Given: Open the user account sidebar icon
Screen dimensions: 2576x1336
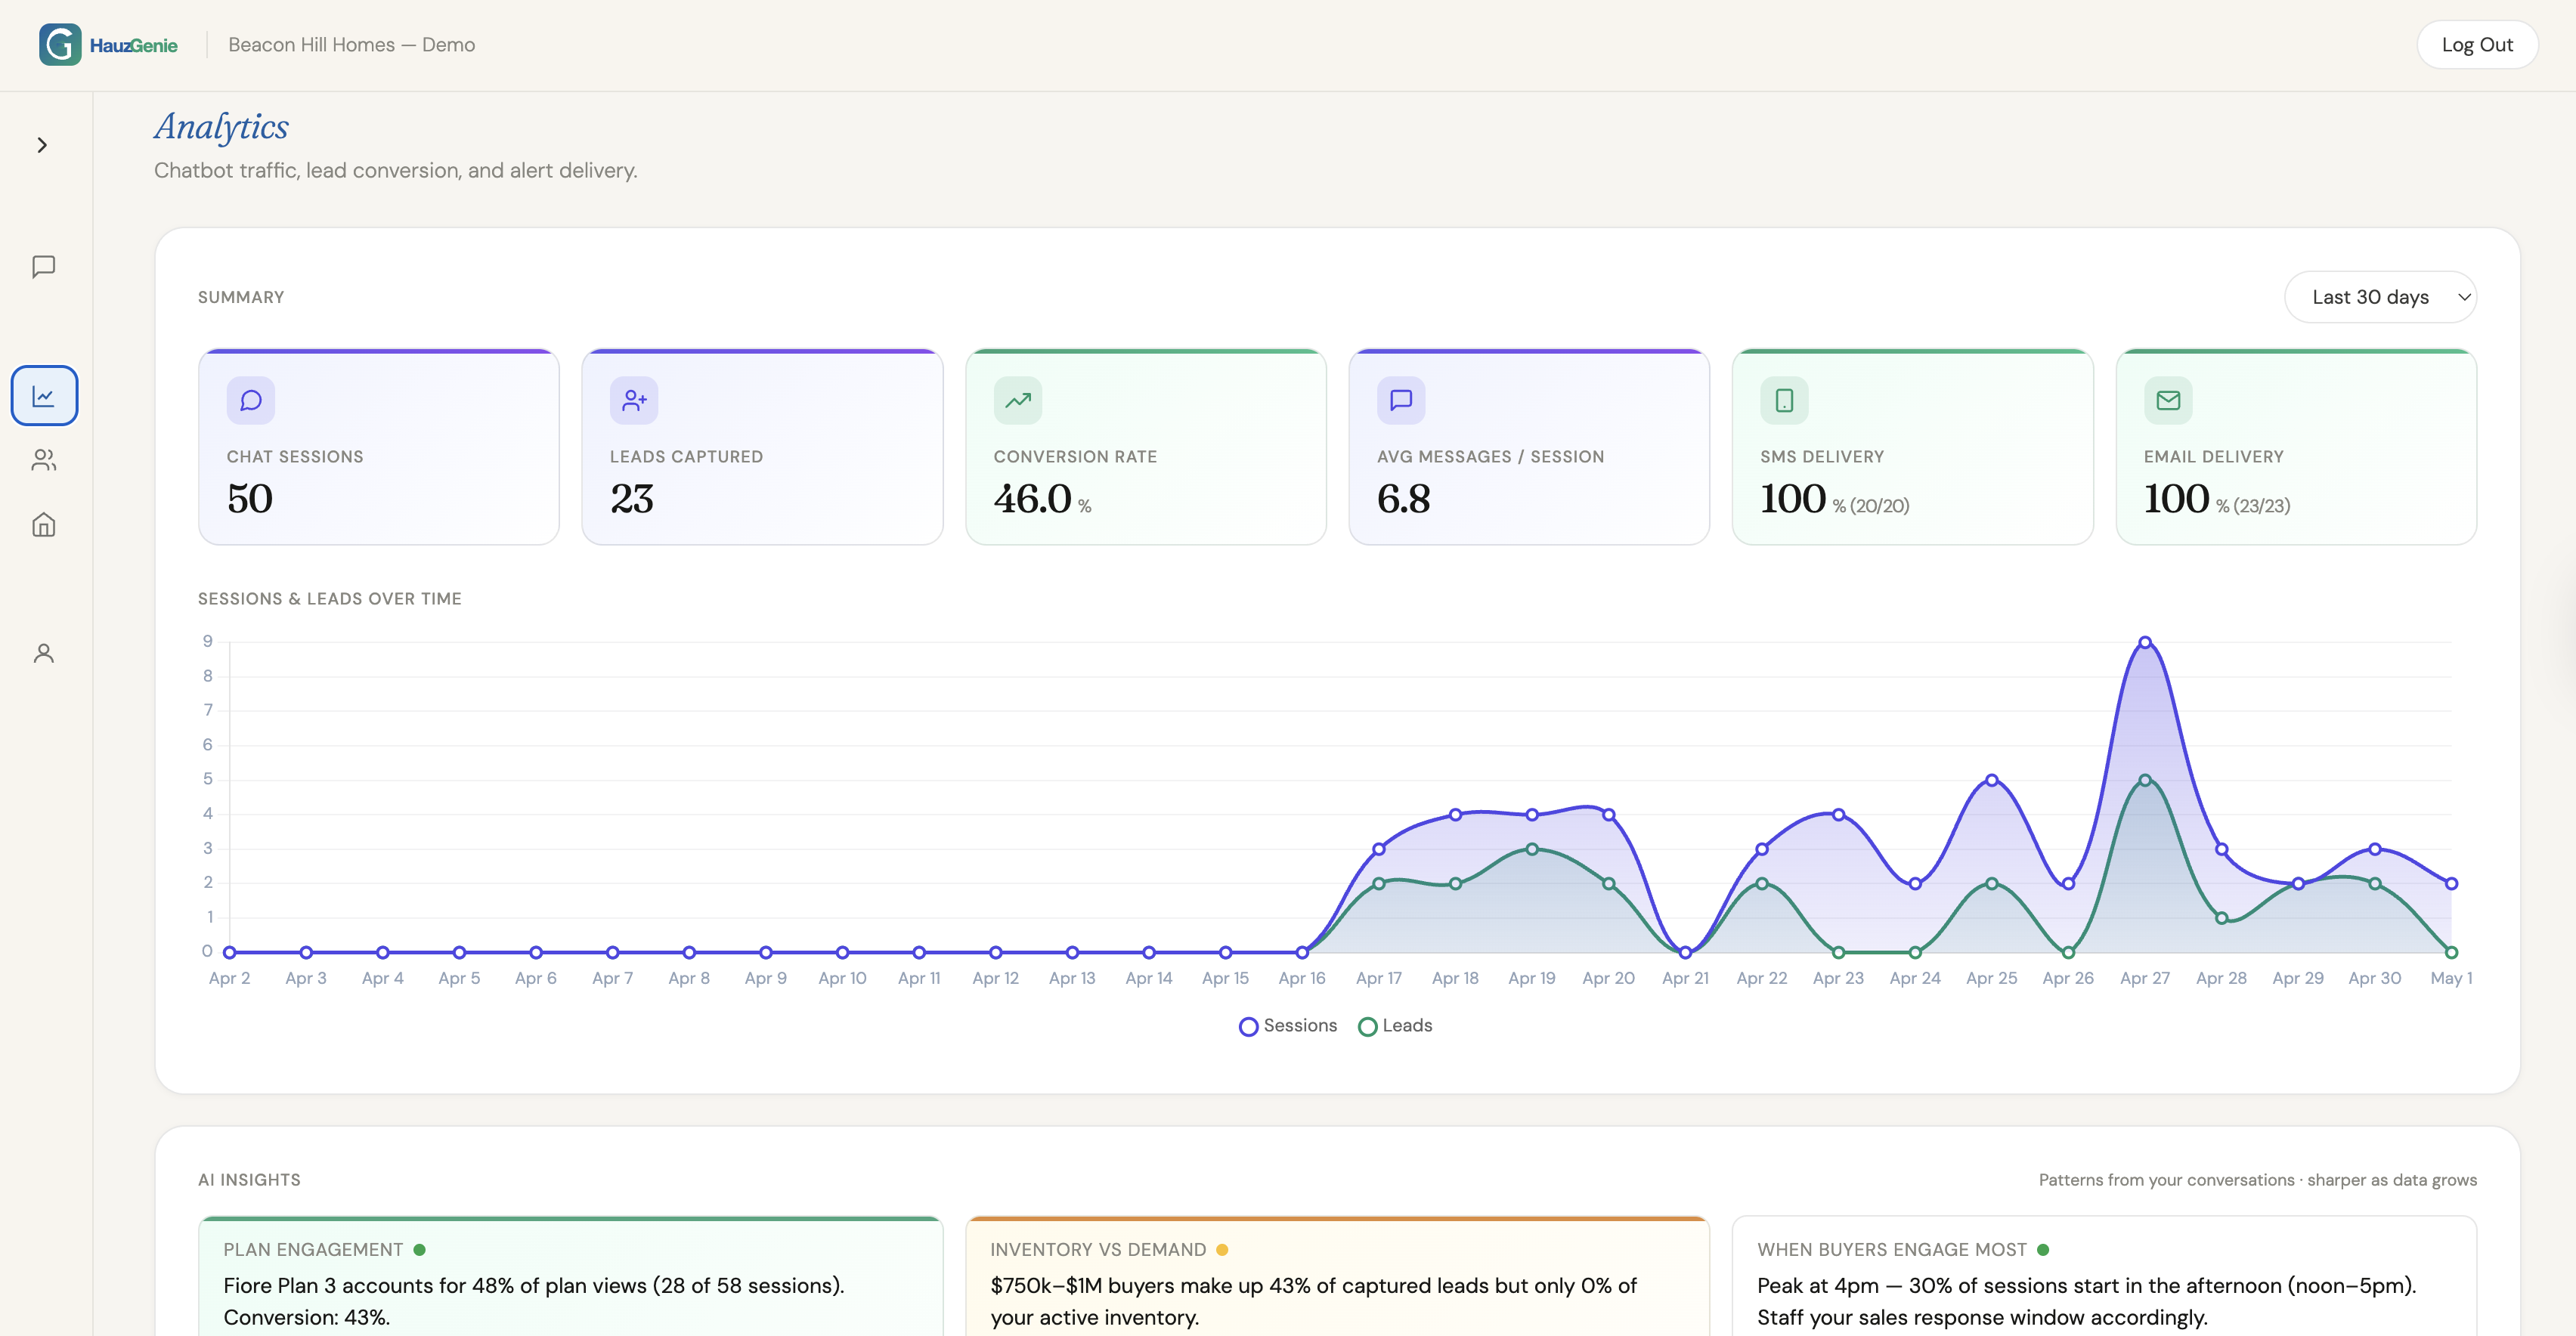Looking at the screenshot, I should point(43,653).
